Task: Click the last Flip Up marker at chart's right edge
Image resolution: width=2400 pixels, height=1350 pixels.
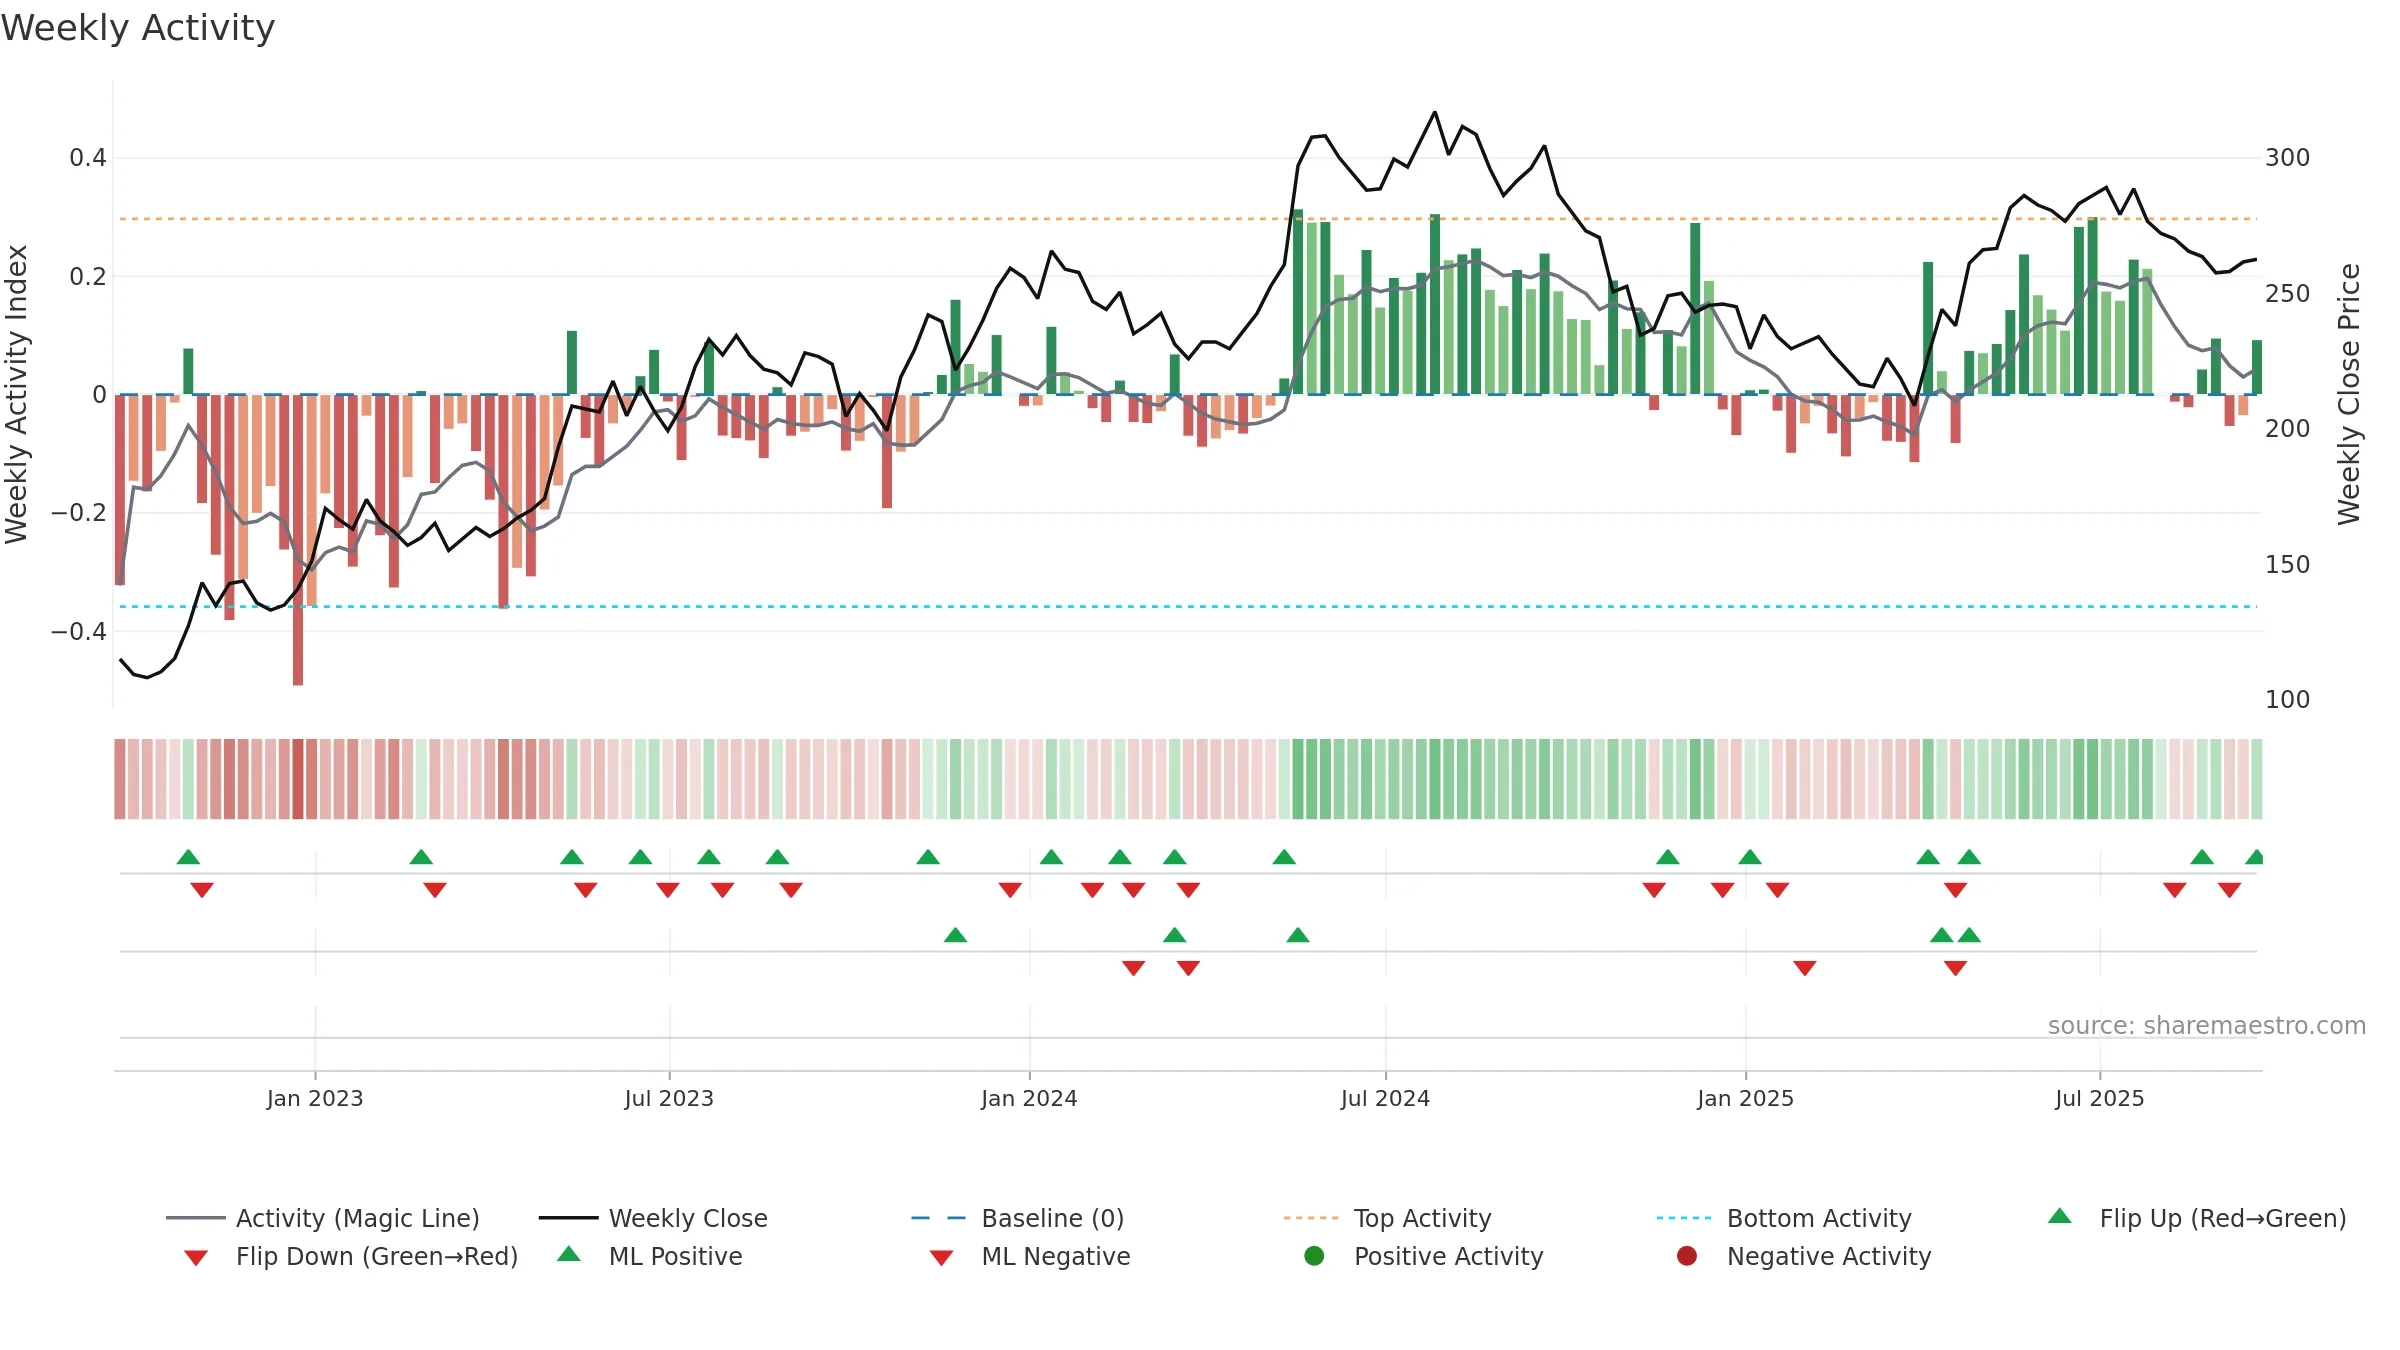Action: 2255,857
